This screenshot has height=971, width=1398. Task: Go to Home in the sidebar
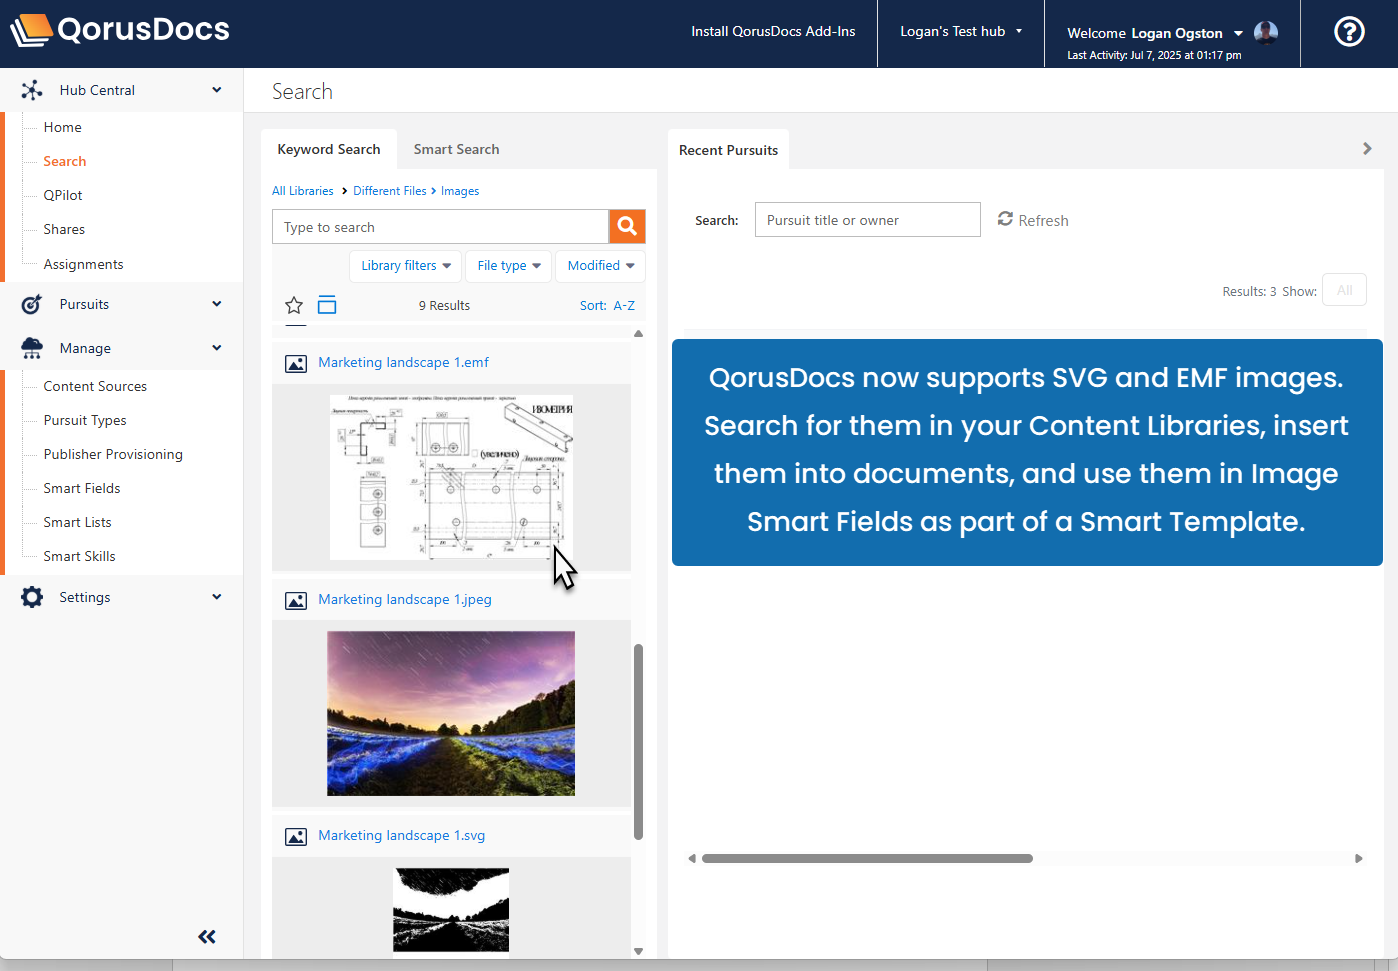click(63, 127)
